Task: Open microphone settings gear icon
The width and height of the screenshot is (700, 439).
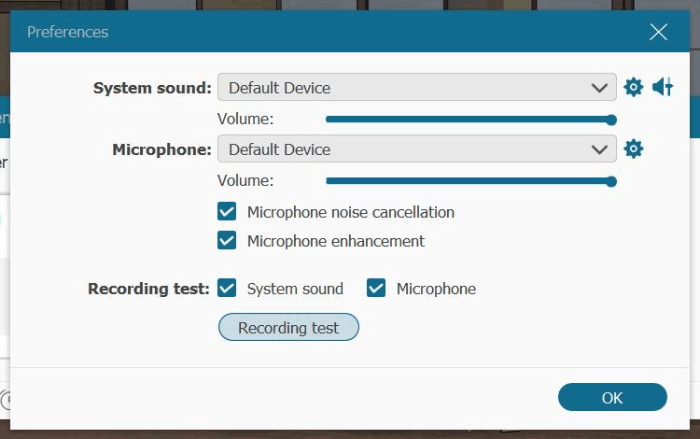Action: pos(633,149)
